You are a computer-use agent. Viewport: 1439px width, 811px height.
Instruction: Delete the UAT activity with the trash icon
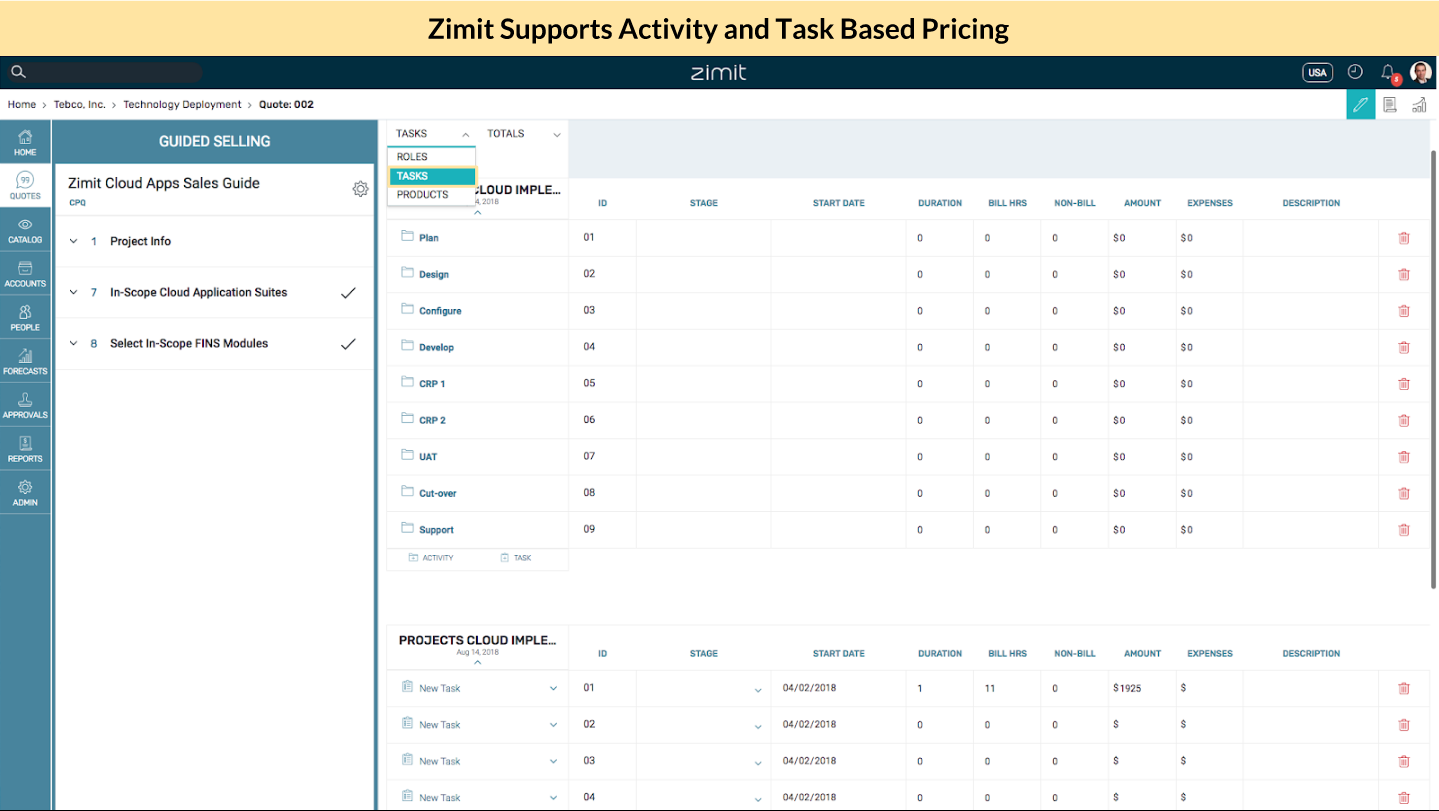pos(1403,457)
